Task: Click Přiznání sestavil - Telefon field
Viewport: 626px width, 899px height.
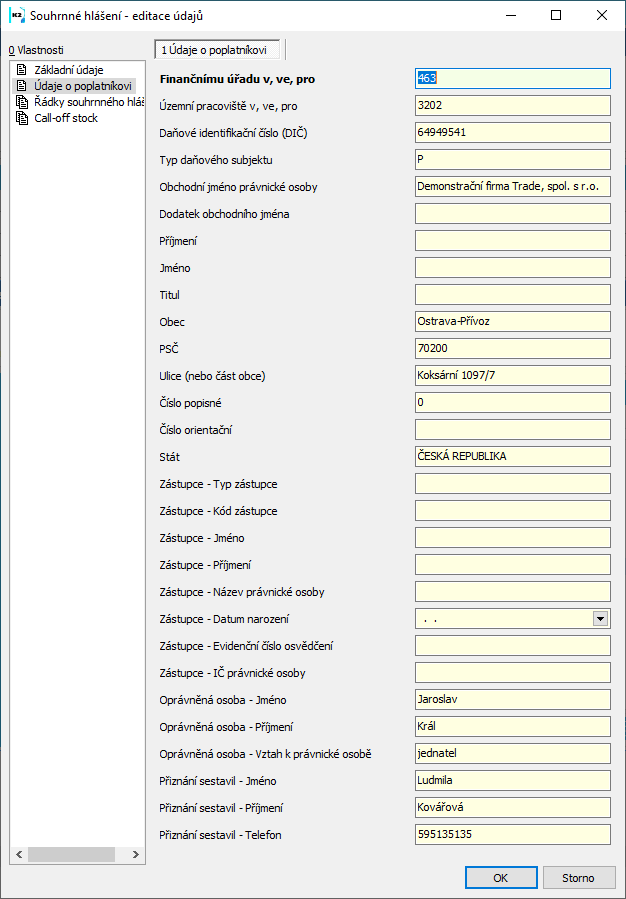Action: pos(512,835)
